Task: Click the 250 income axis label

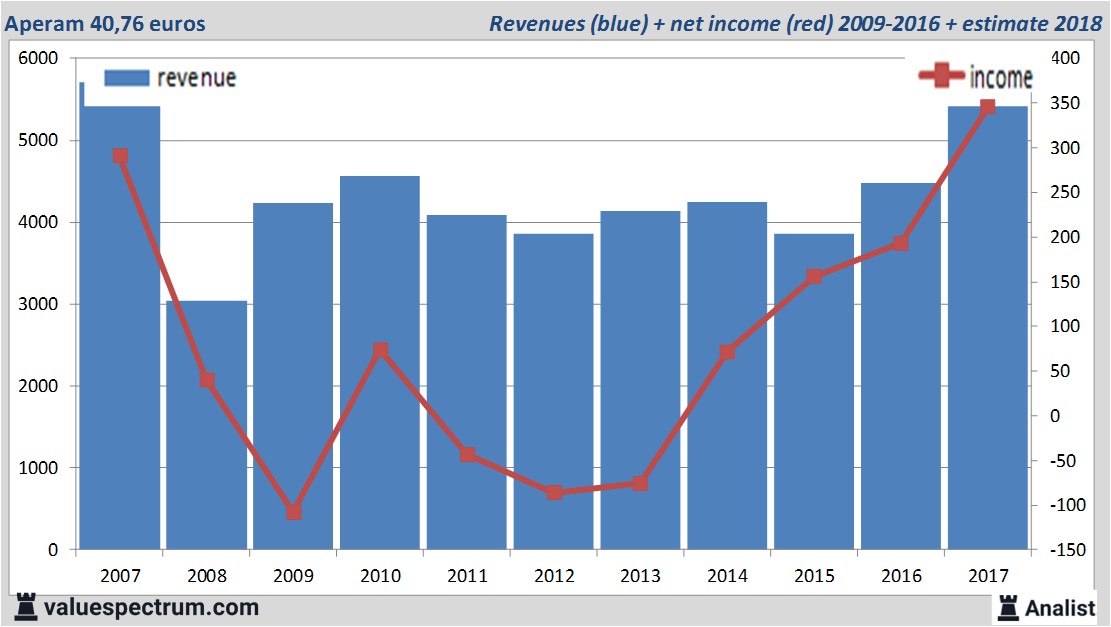Action: click(1065, 192)
